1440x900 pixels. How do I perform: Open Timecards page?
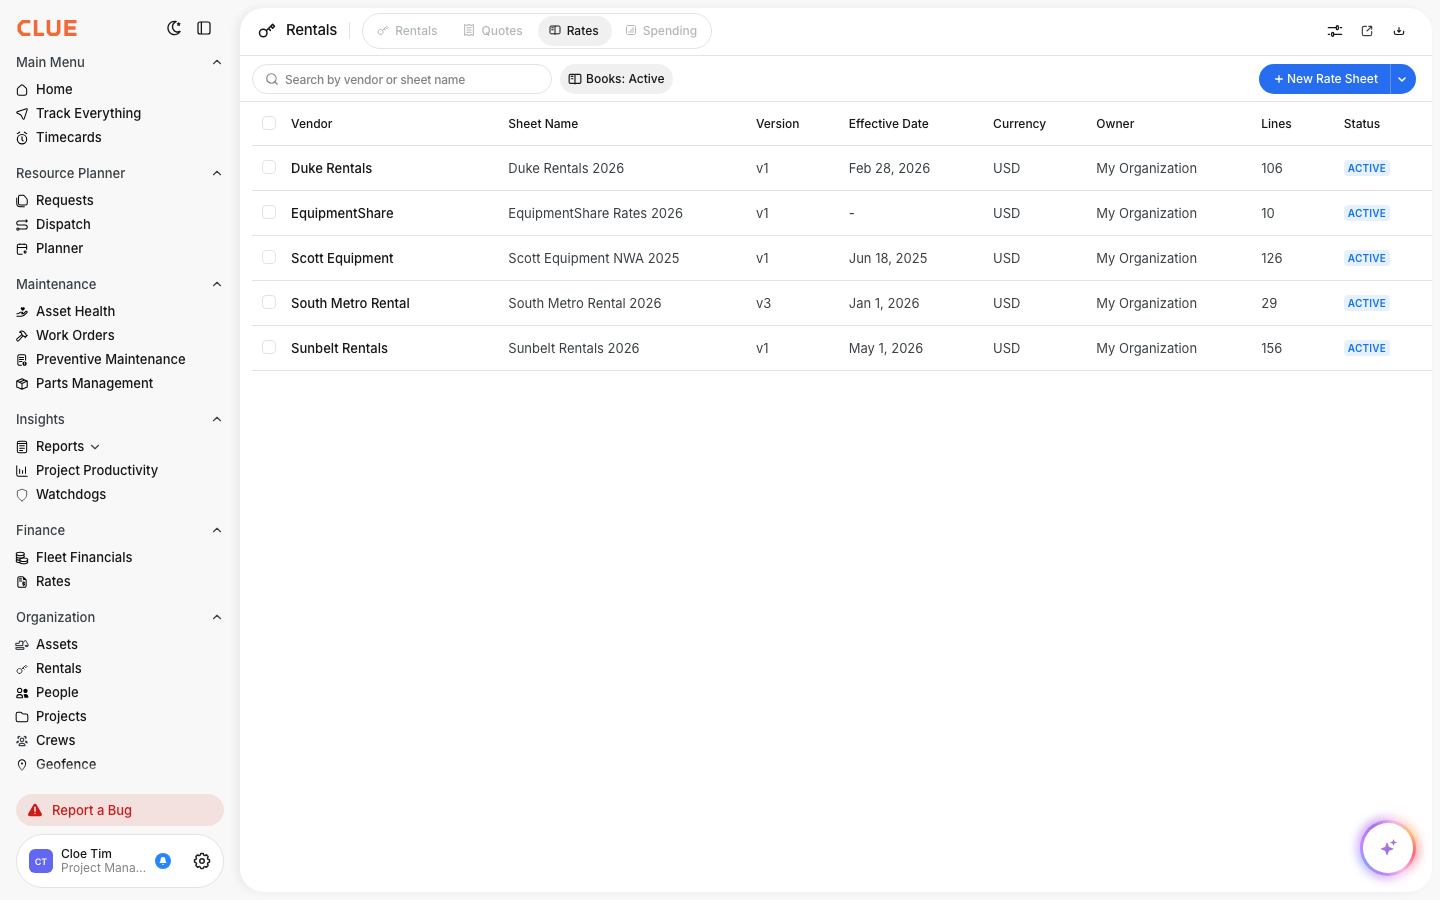coord(68,137)
